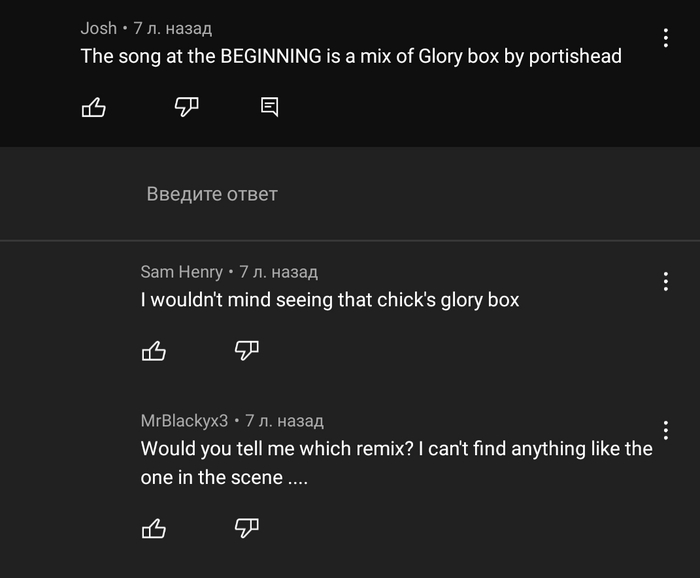Screen dimensions: 700x578
Task: Click the timestamp on Josh's comment
Action: tap(173, 28)
